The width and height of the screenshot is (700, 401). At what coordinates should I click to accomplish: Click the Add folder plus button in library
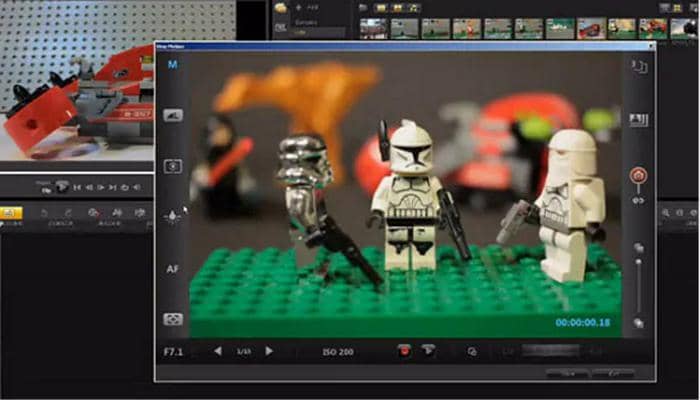click(299, 8)
